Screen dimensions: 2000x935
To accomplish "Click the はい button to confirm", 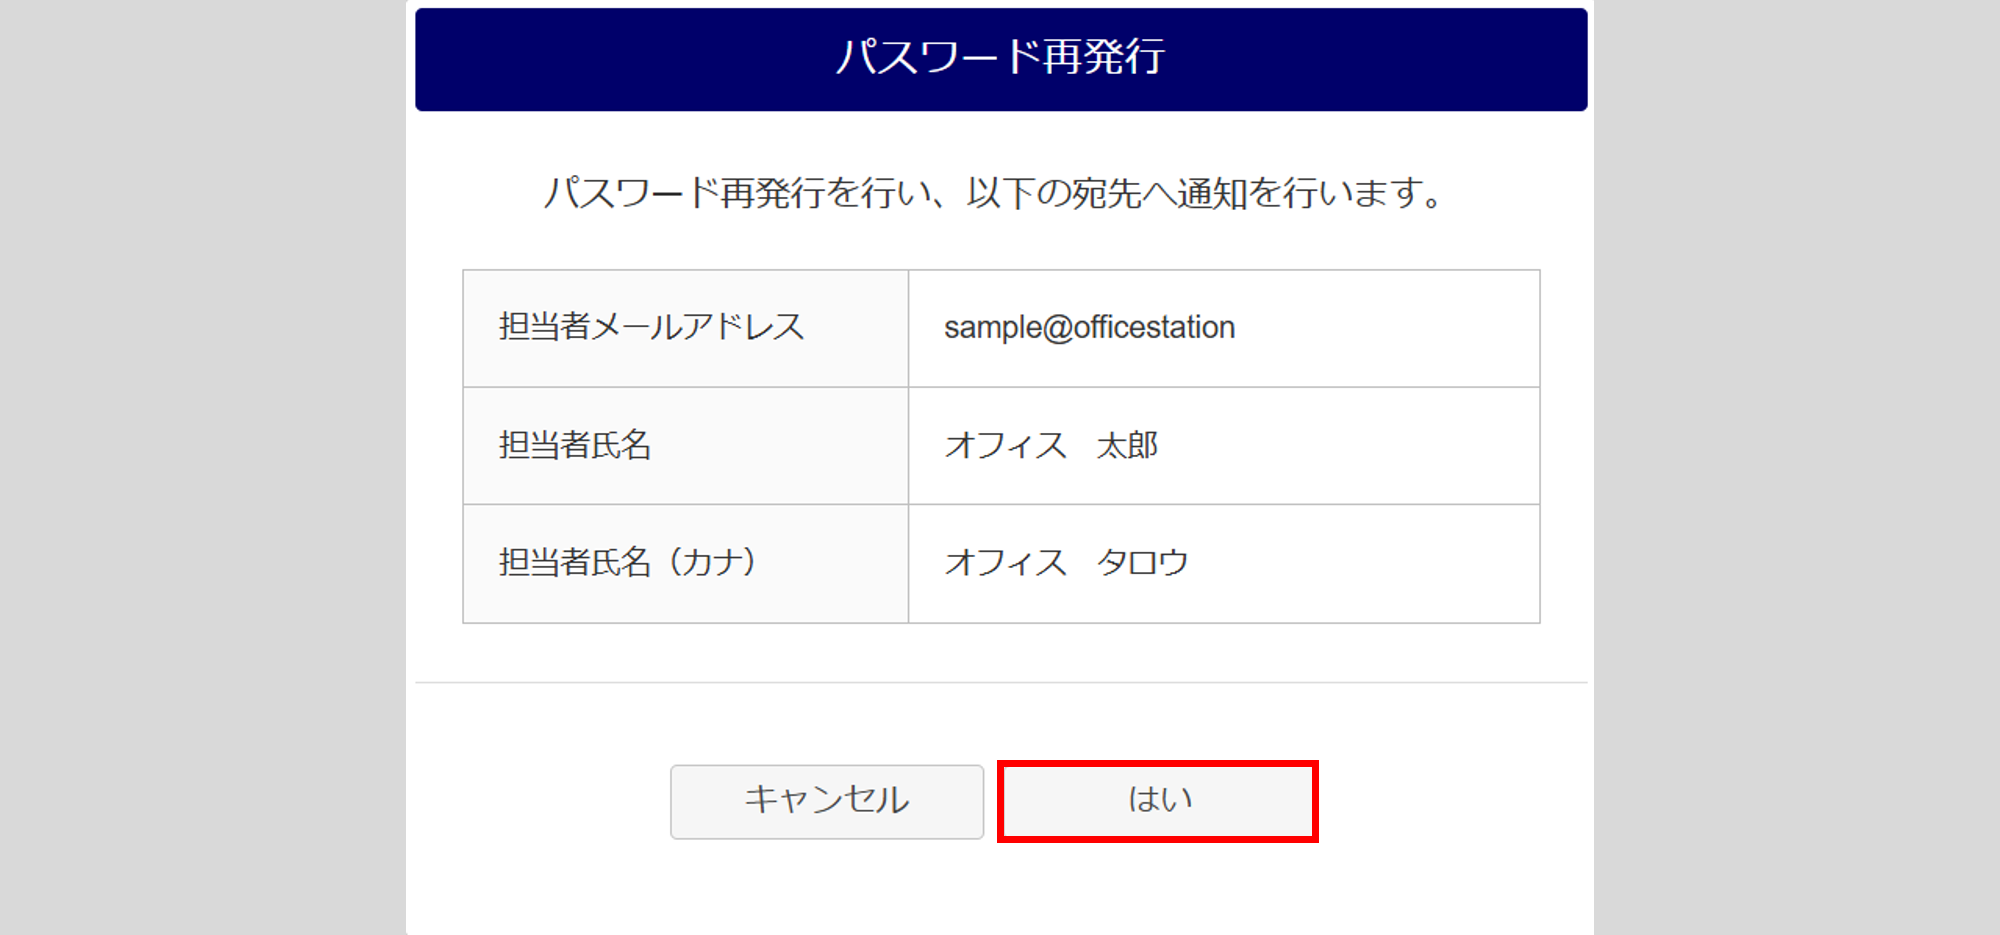I will tap(1158, 801).
